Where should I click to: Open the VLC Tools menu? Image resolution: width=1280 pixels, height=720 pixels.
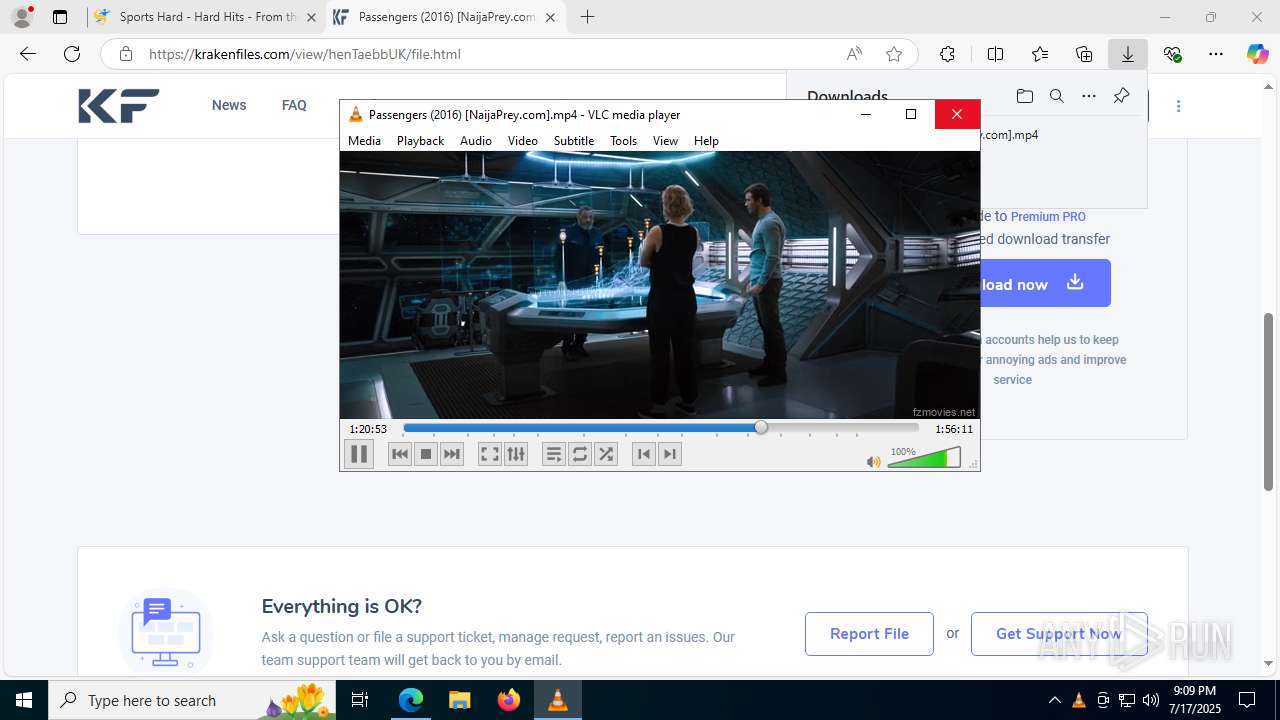pyautogui.click(x=623, y=141)
